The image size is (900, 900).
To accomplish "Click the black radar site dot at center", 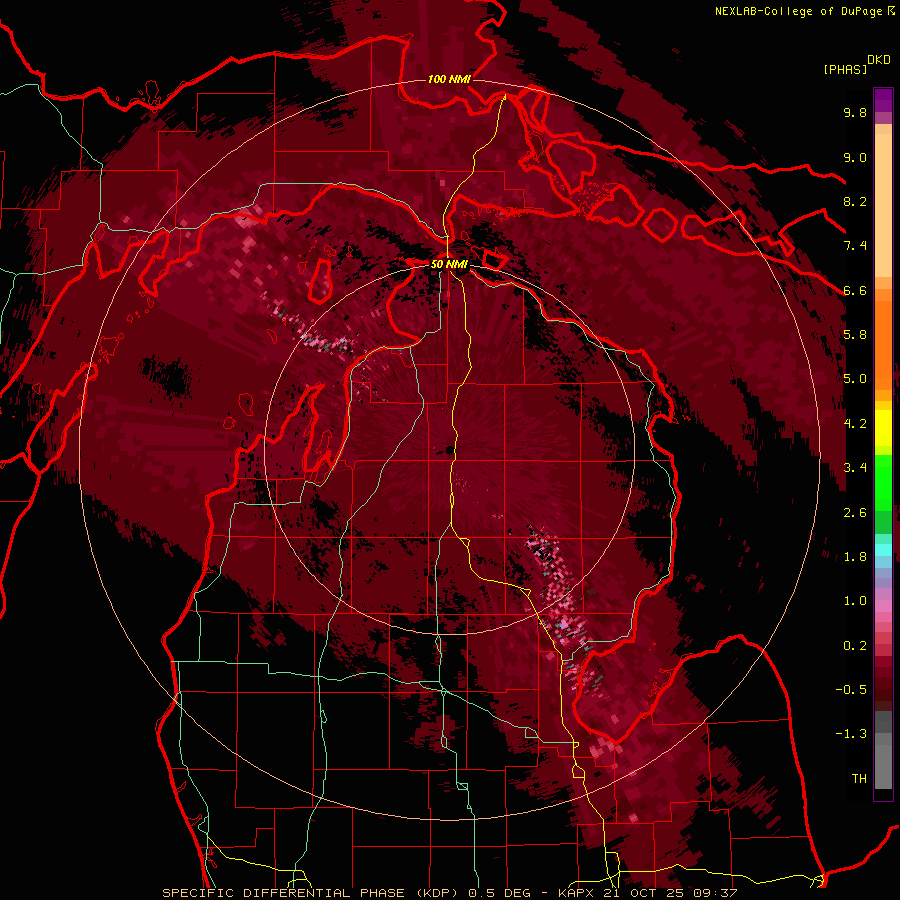I will tap(449, 451).
